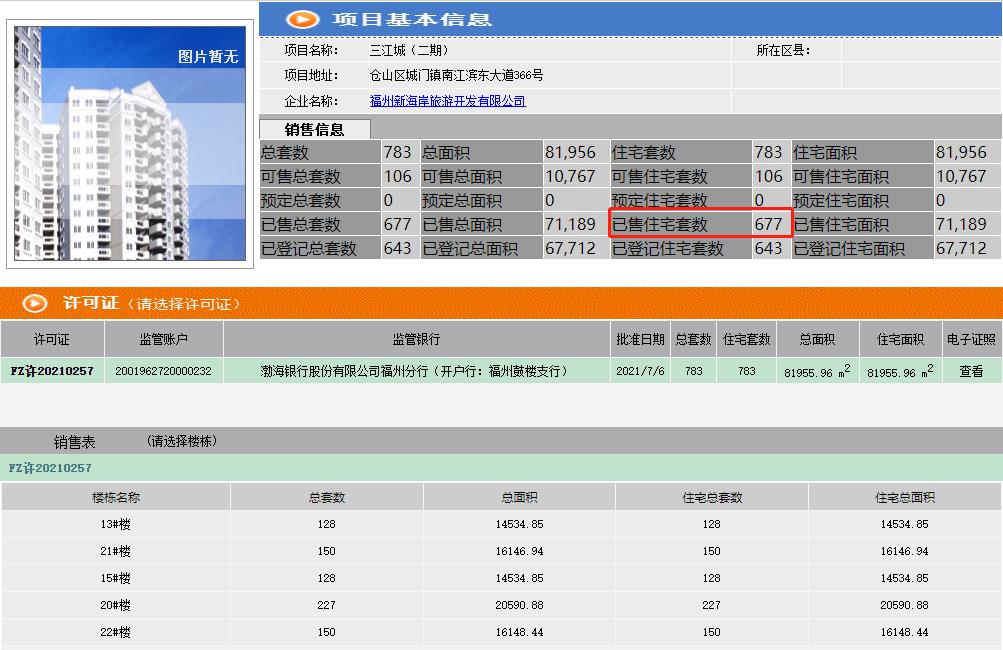Open the 22#楼 building name

pos(116,632)
